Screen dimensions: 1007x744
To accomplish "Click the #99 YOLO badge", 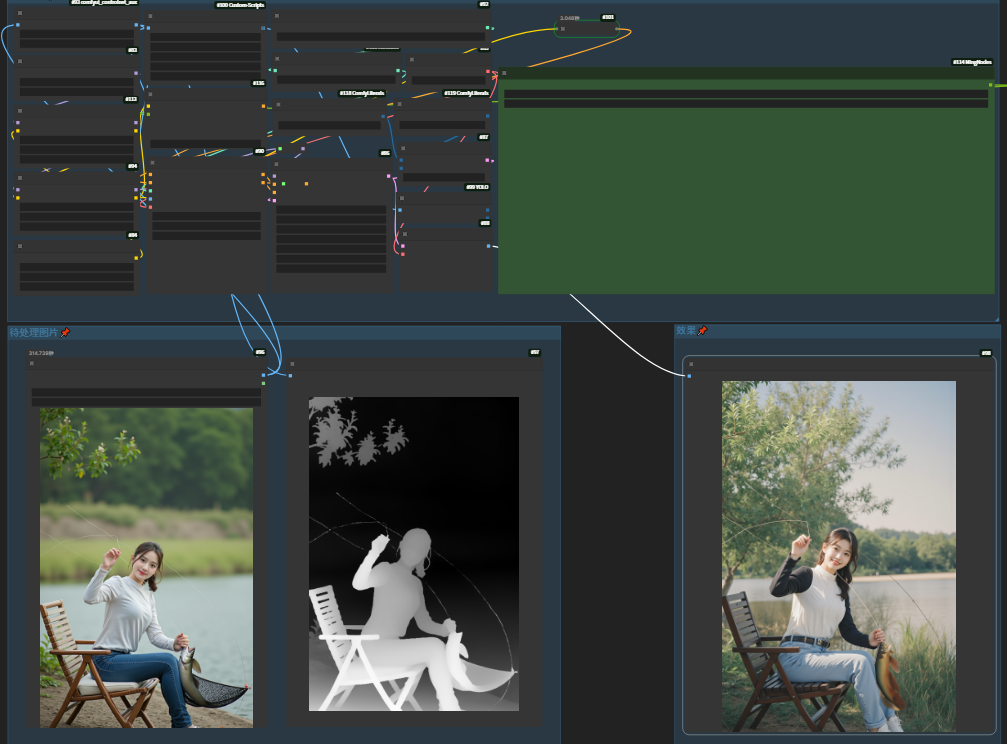I will pyautogui.click(x=477, y=187).
